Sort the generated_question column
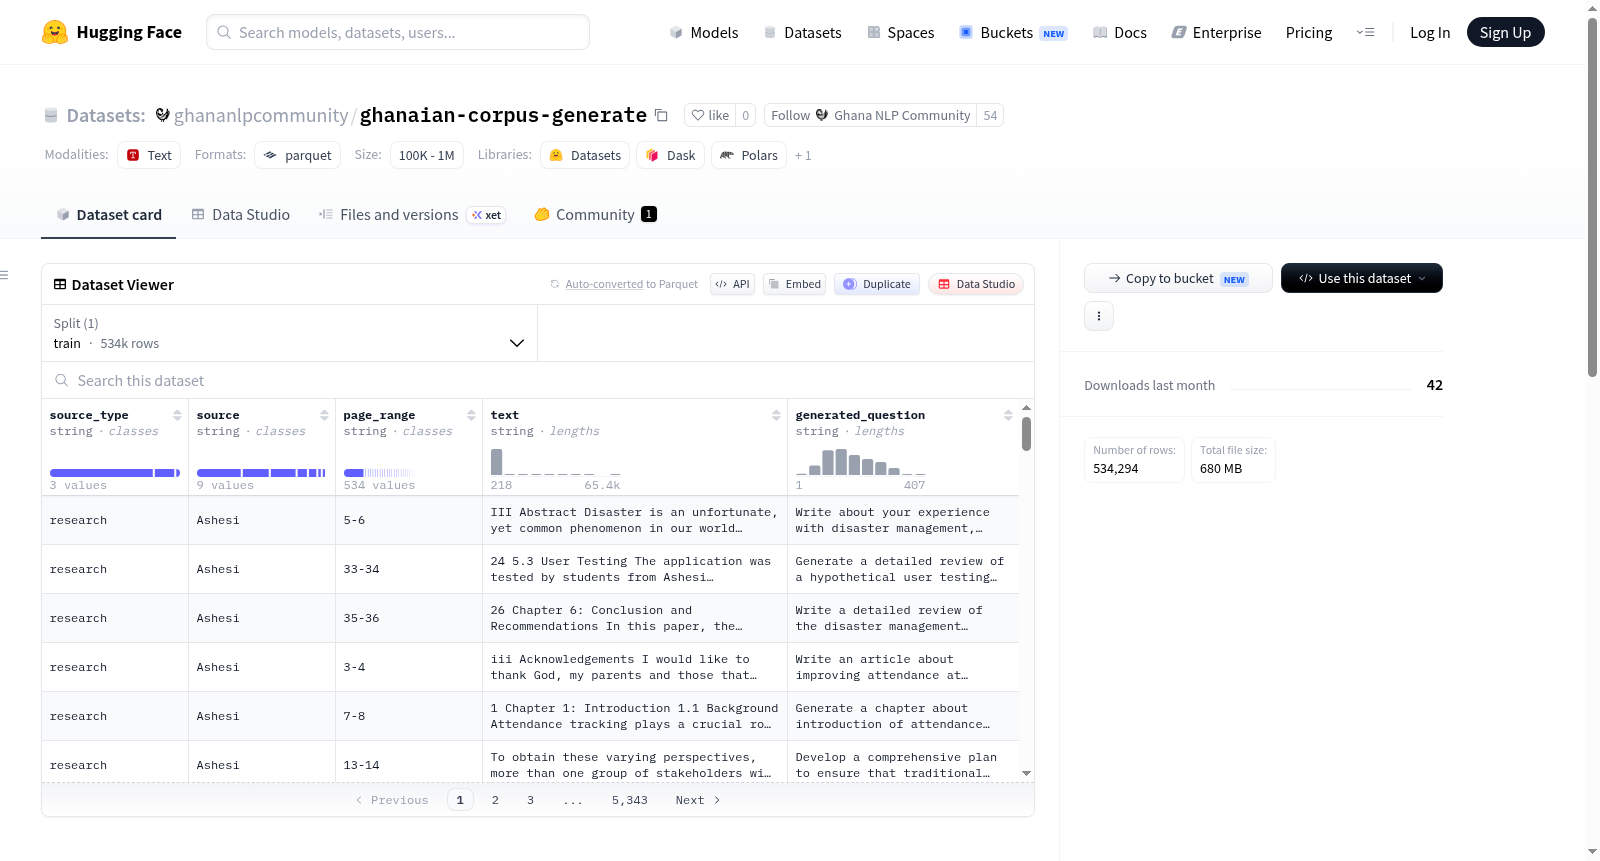Screen dimensions: 1600x861 click(1008, 415)
